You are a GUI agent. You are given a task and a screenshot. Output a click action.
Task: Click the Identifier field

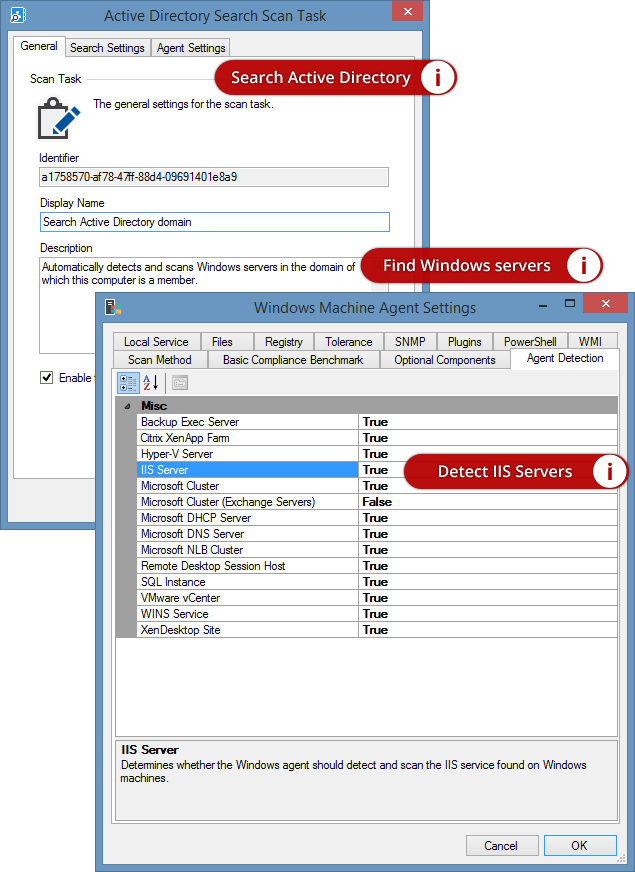214,177
